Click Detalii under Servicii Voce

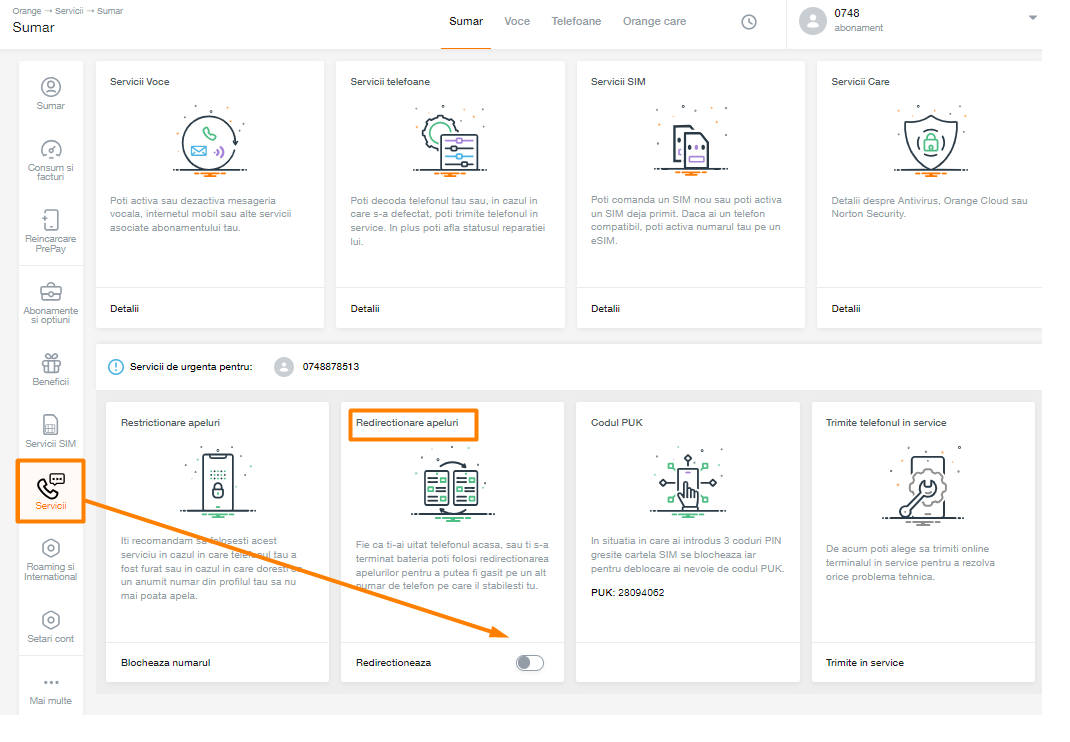(124, 309)
